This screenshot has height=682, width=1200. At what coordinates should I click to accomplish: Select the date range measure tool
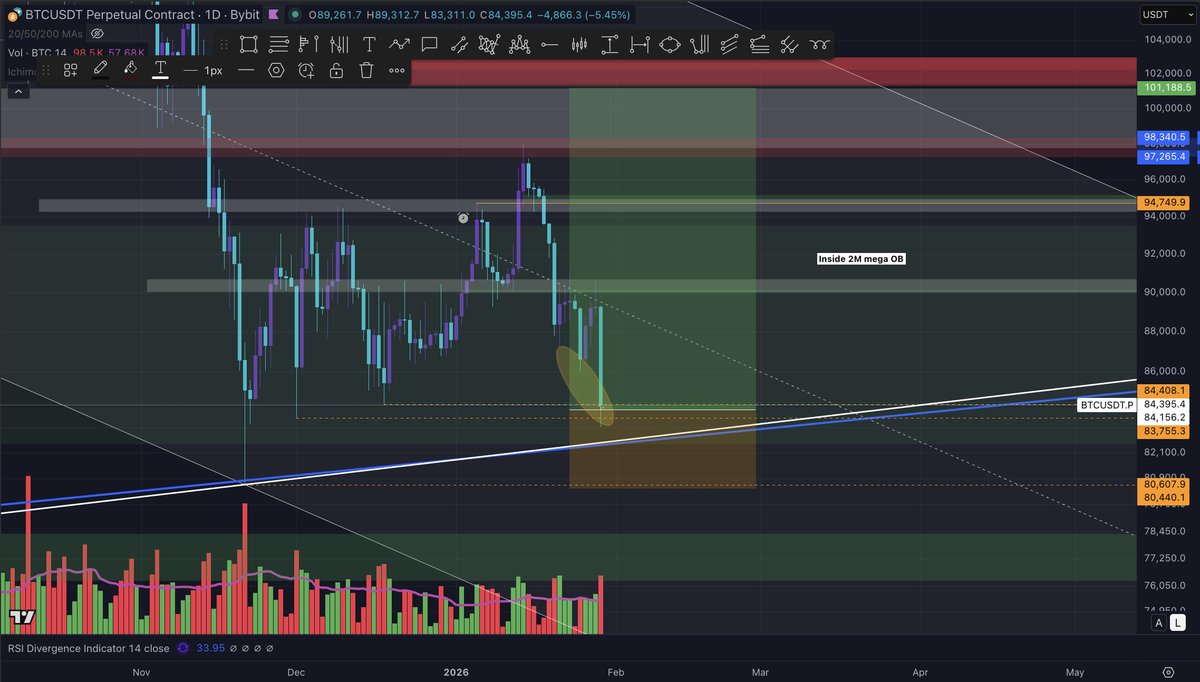click(639, 44)
